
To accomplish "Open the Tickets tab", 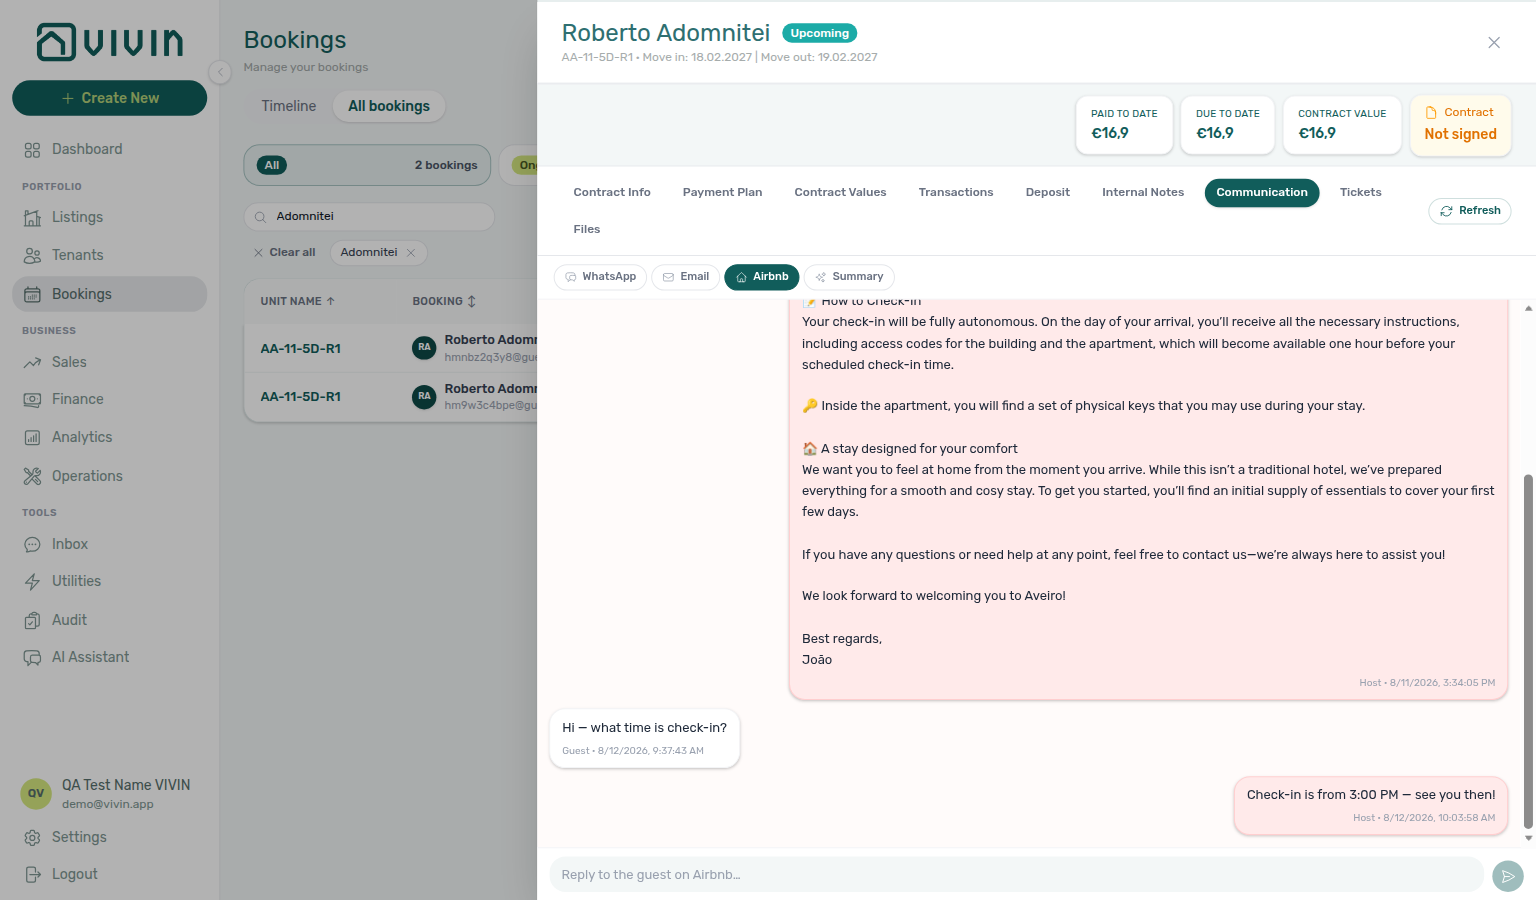I will pyautogui.click(x=1361, y=193).
